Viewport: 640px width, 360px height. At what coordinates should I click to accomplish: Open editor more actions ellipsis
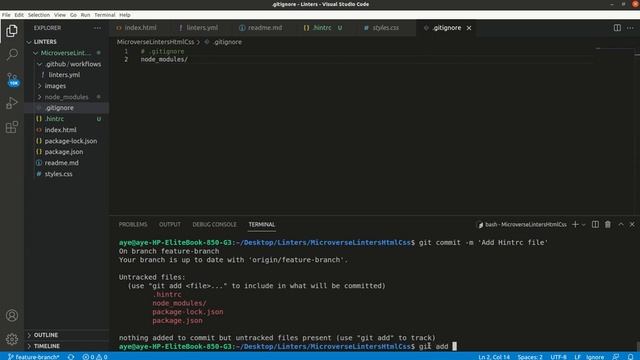point(630,28)
